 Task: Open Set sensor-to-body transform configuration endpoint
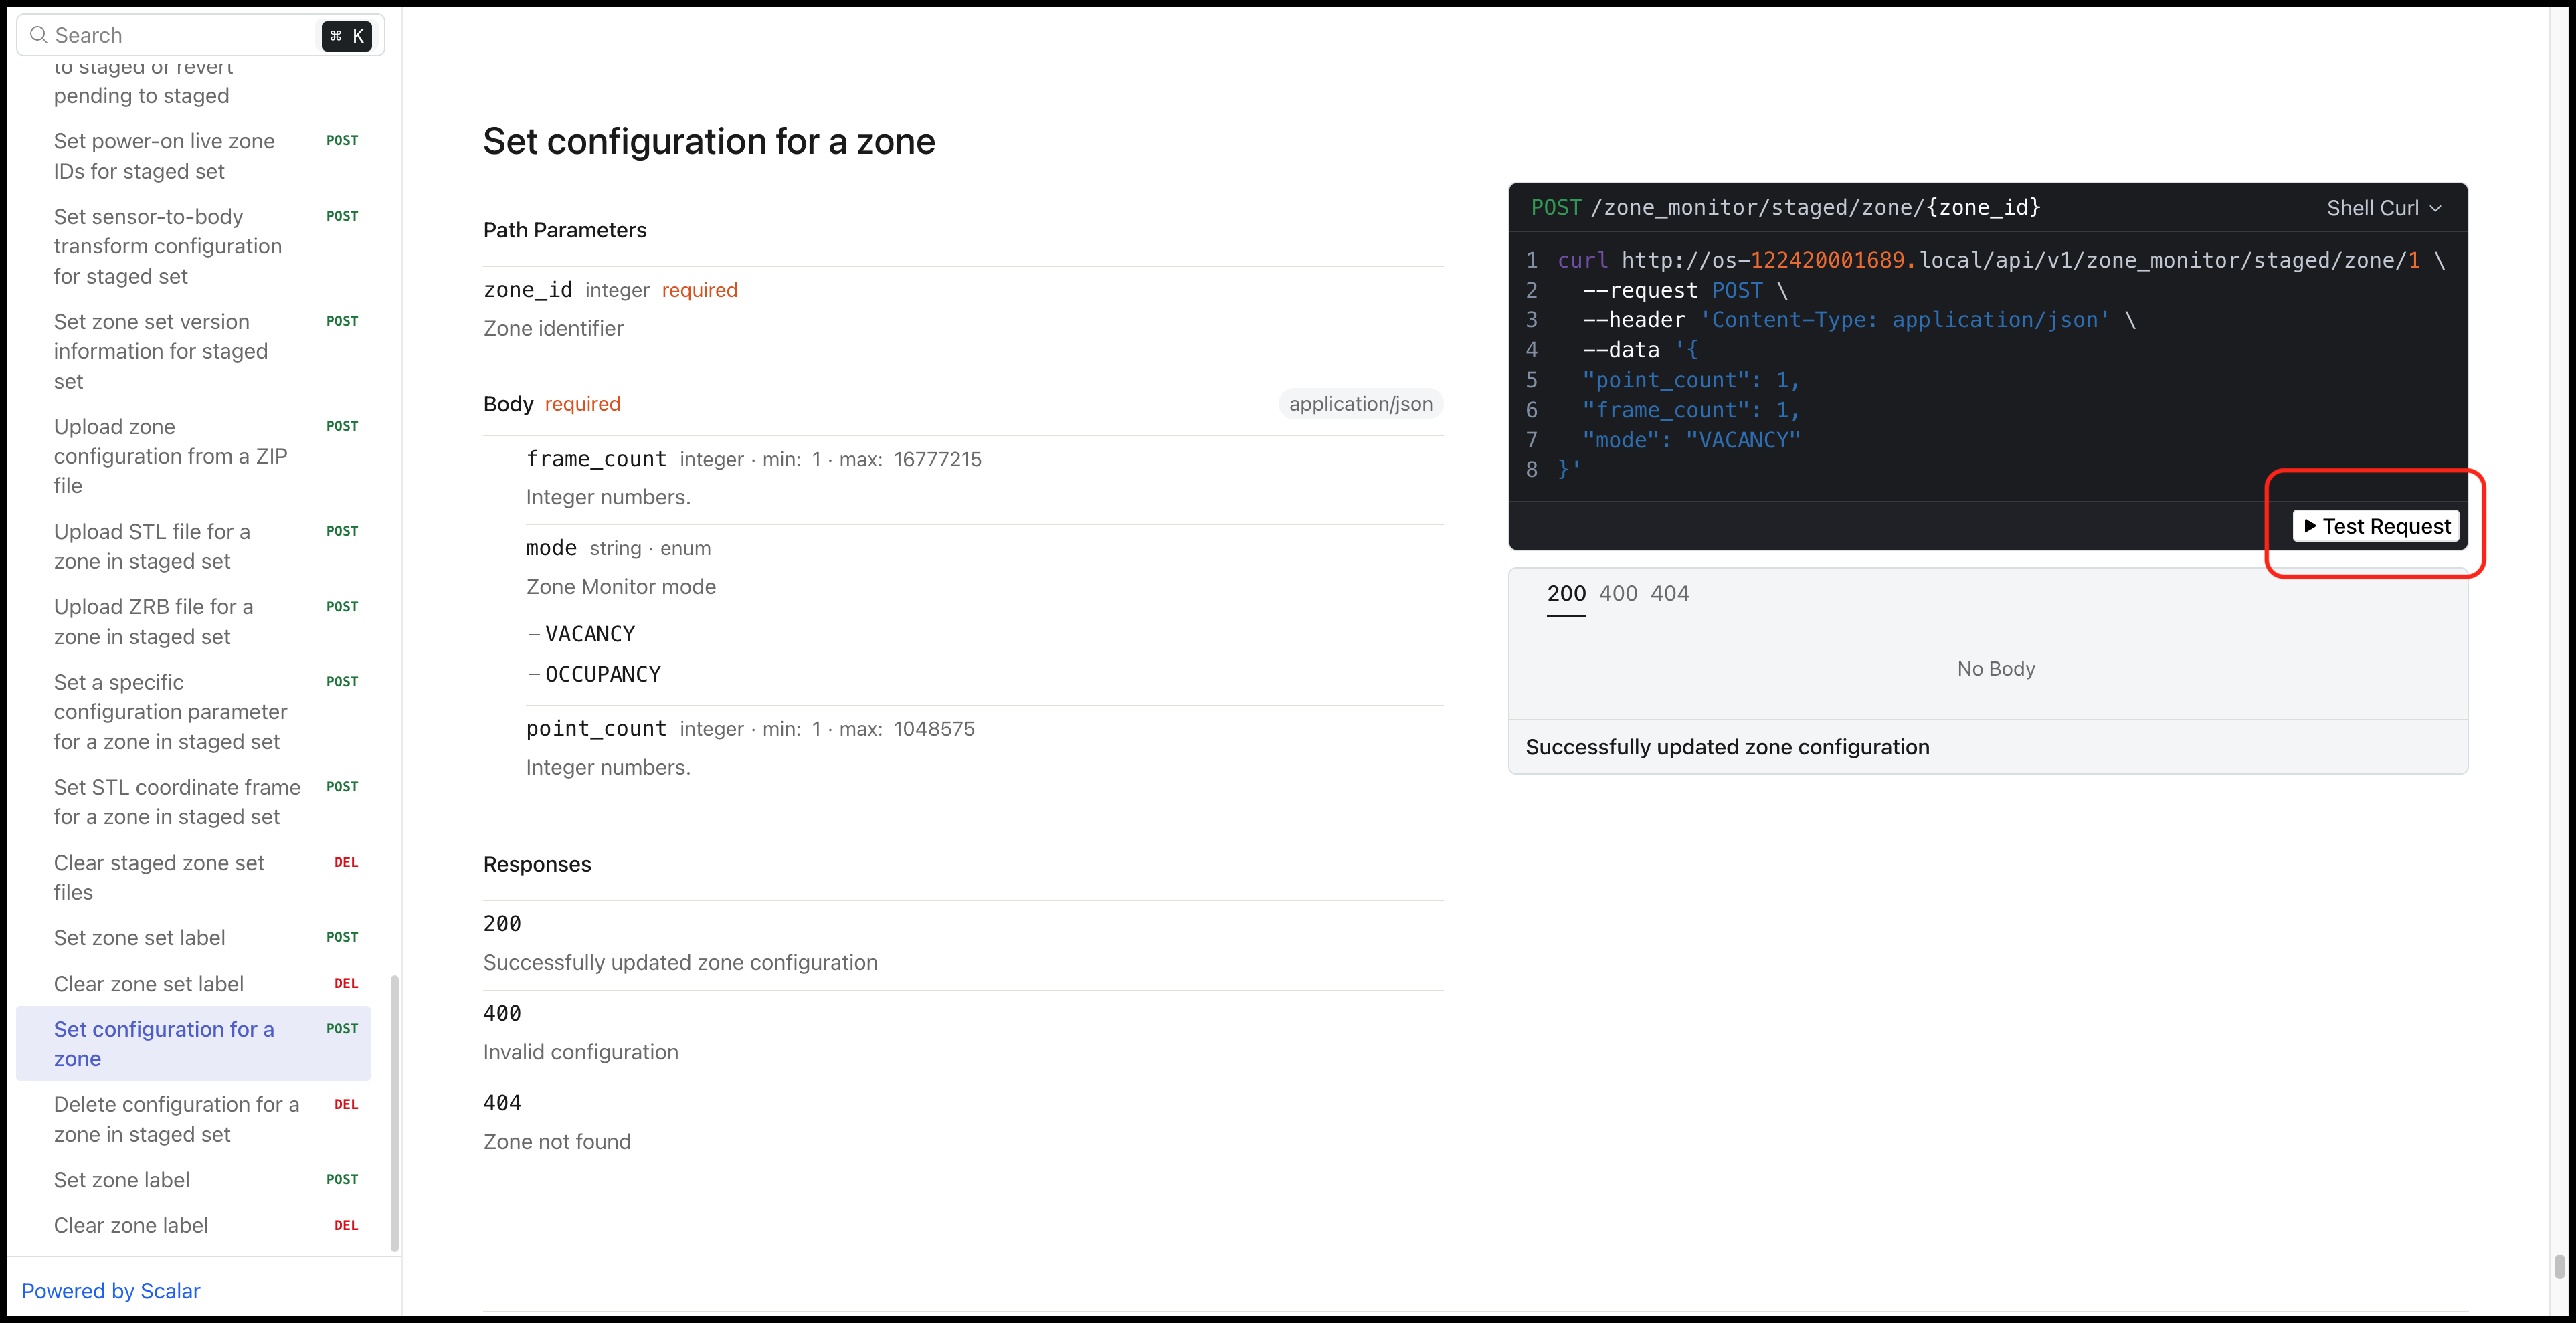click(193, 246)
